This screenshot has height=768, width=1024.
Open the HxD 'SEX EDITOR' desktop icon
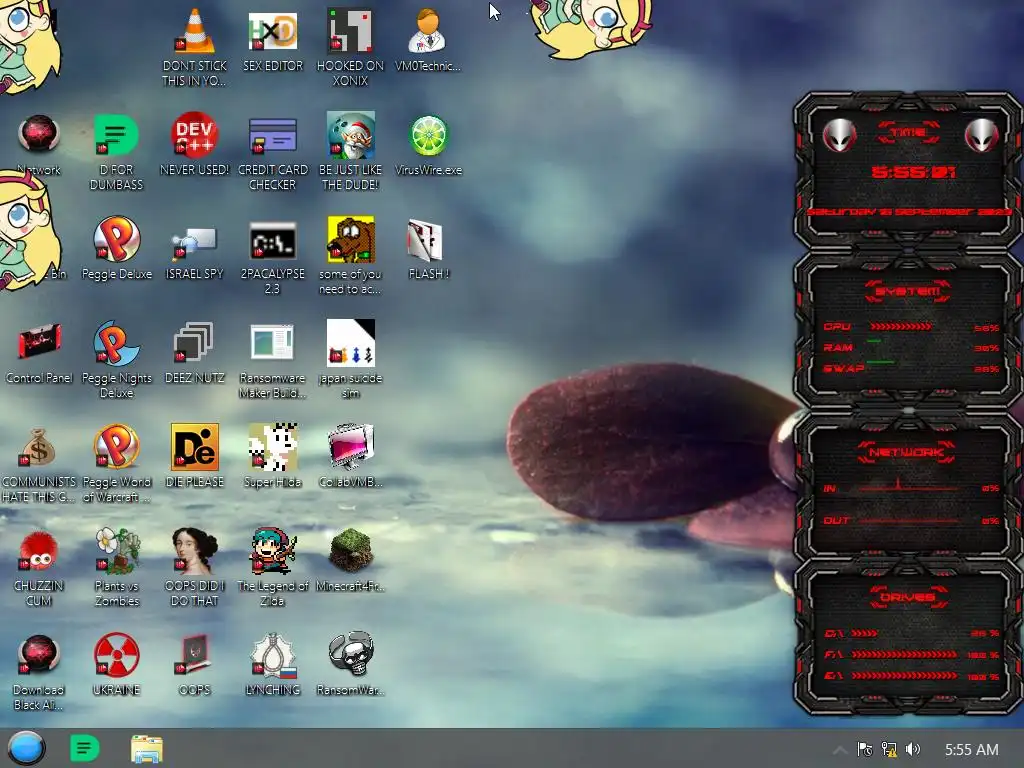(x=272, y=33)
